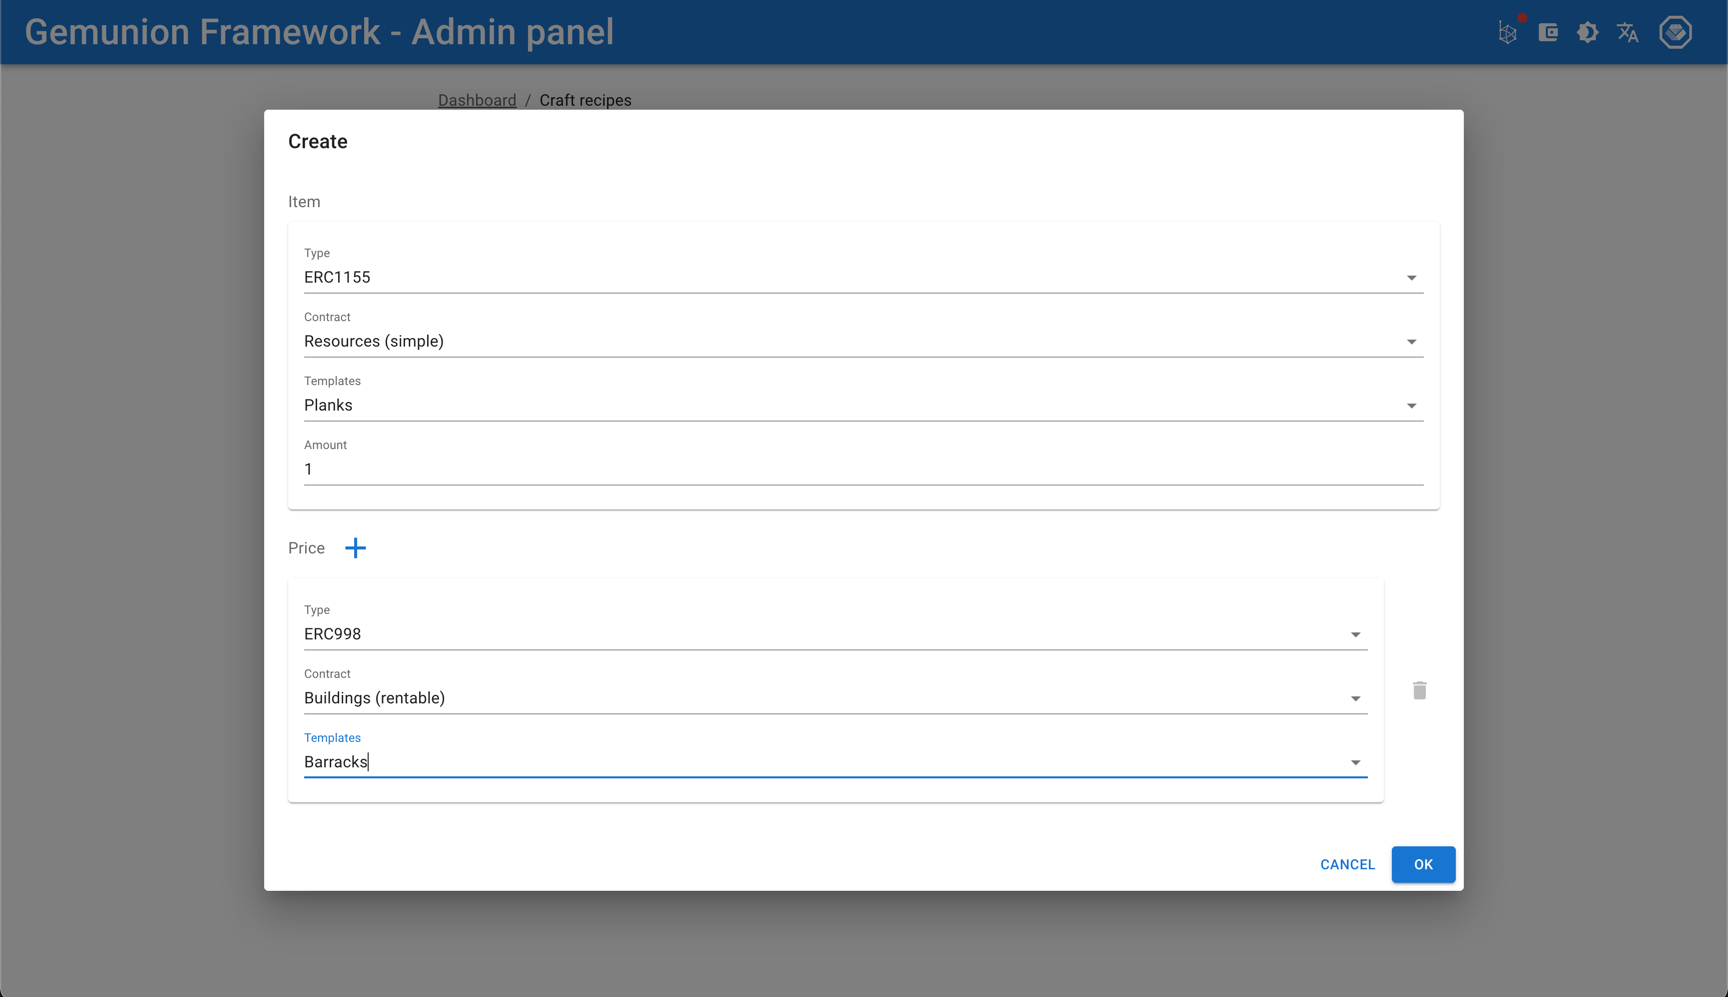Open the Item Templates dropdown showing Planks

[x=863, y=406]
